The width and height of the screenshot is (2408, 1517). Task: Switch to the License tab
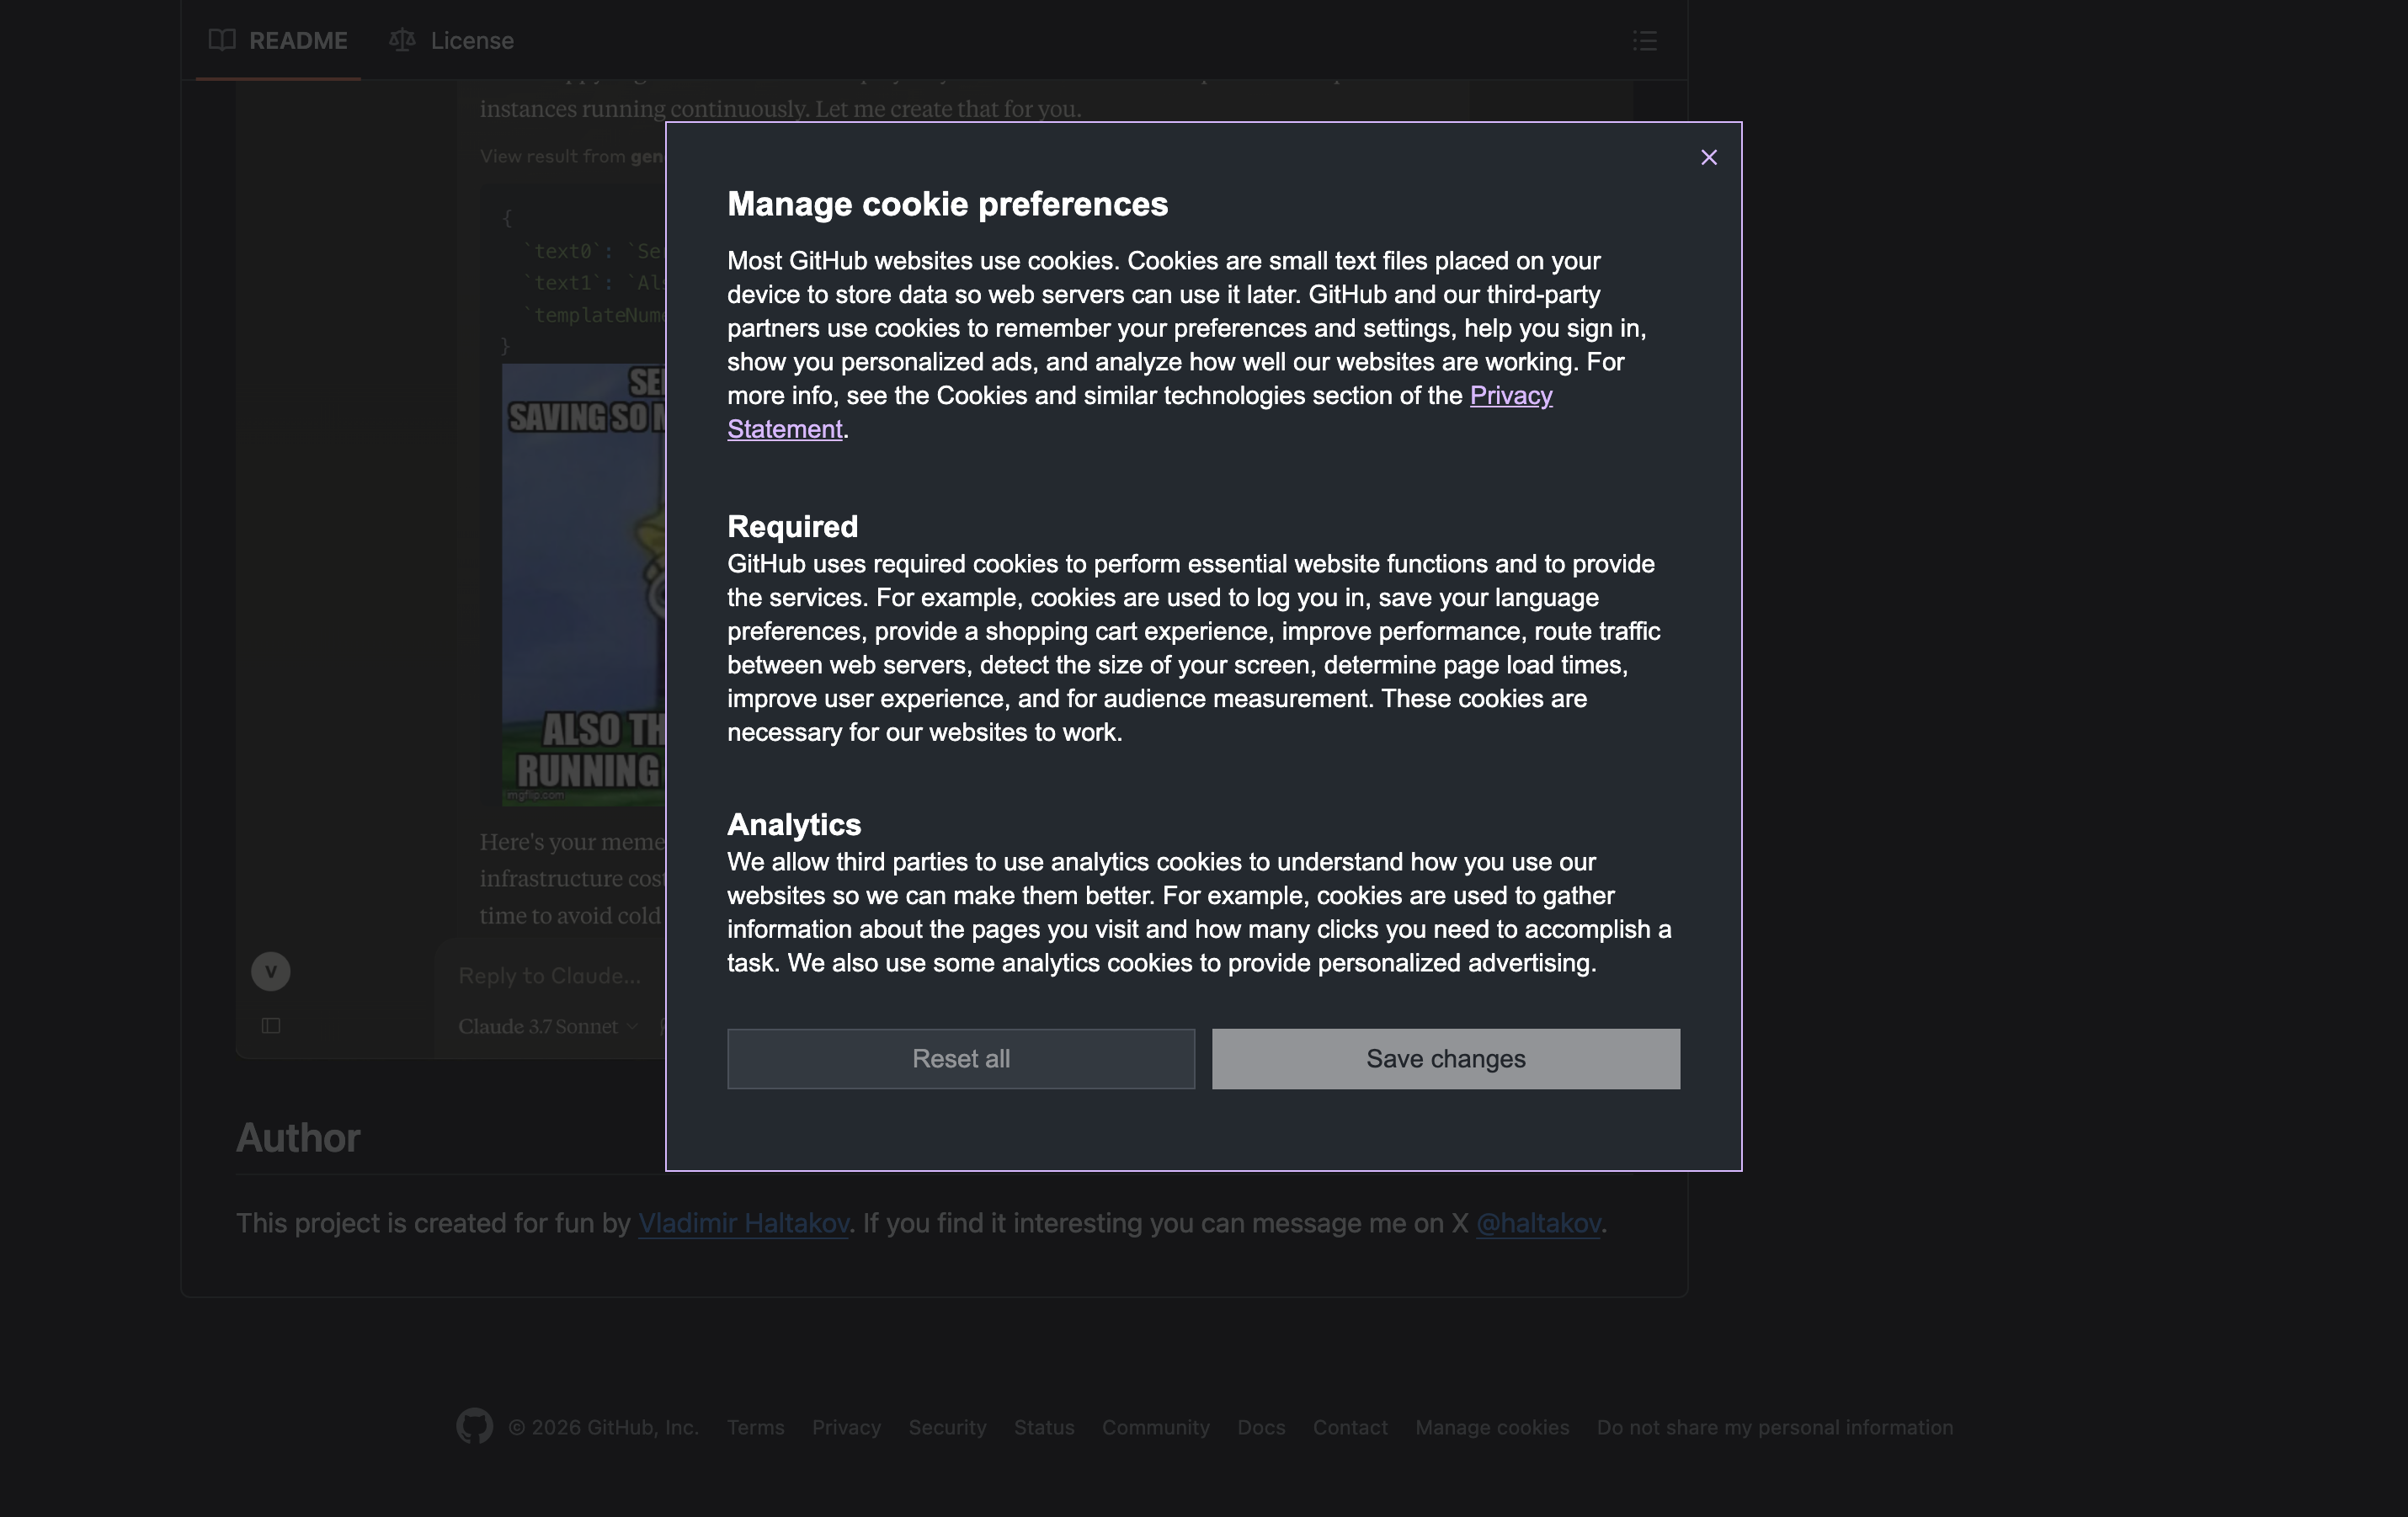coord(471,41)
